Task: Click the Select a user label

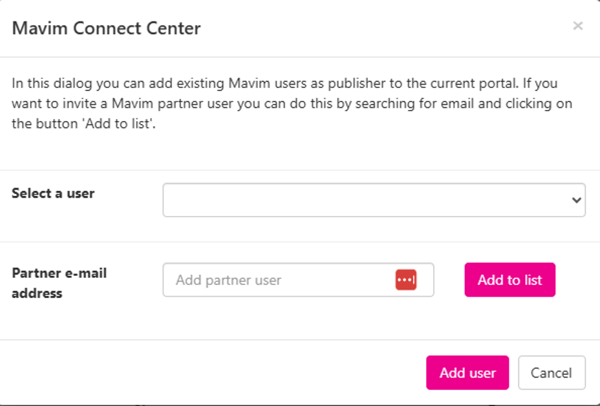Action: [x=53, y=193]
